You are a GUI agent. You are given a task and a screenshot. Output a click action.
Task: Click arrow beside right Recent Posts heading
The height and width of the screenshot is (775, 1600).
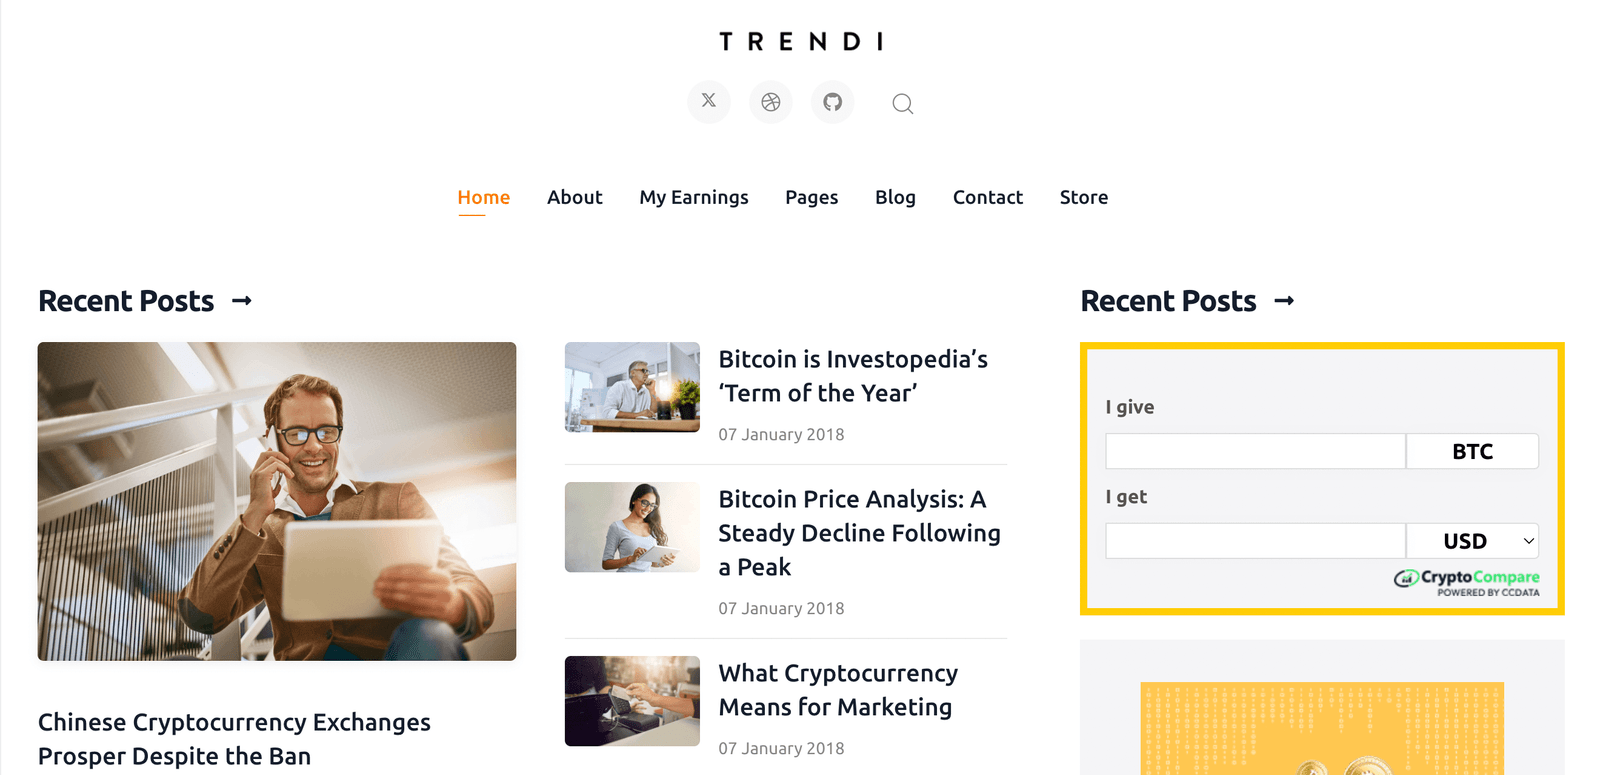(x=1284, y=301)
